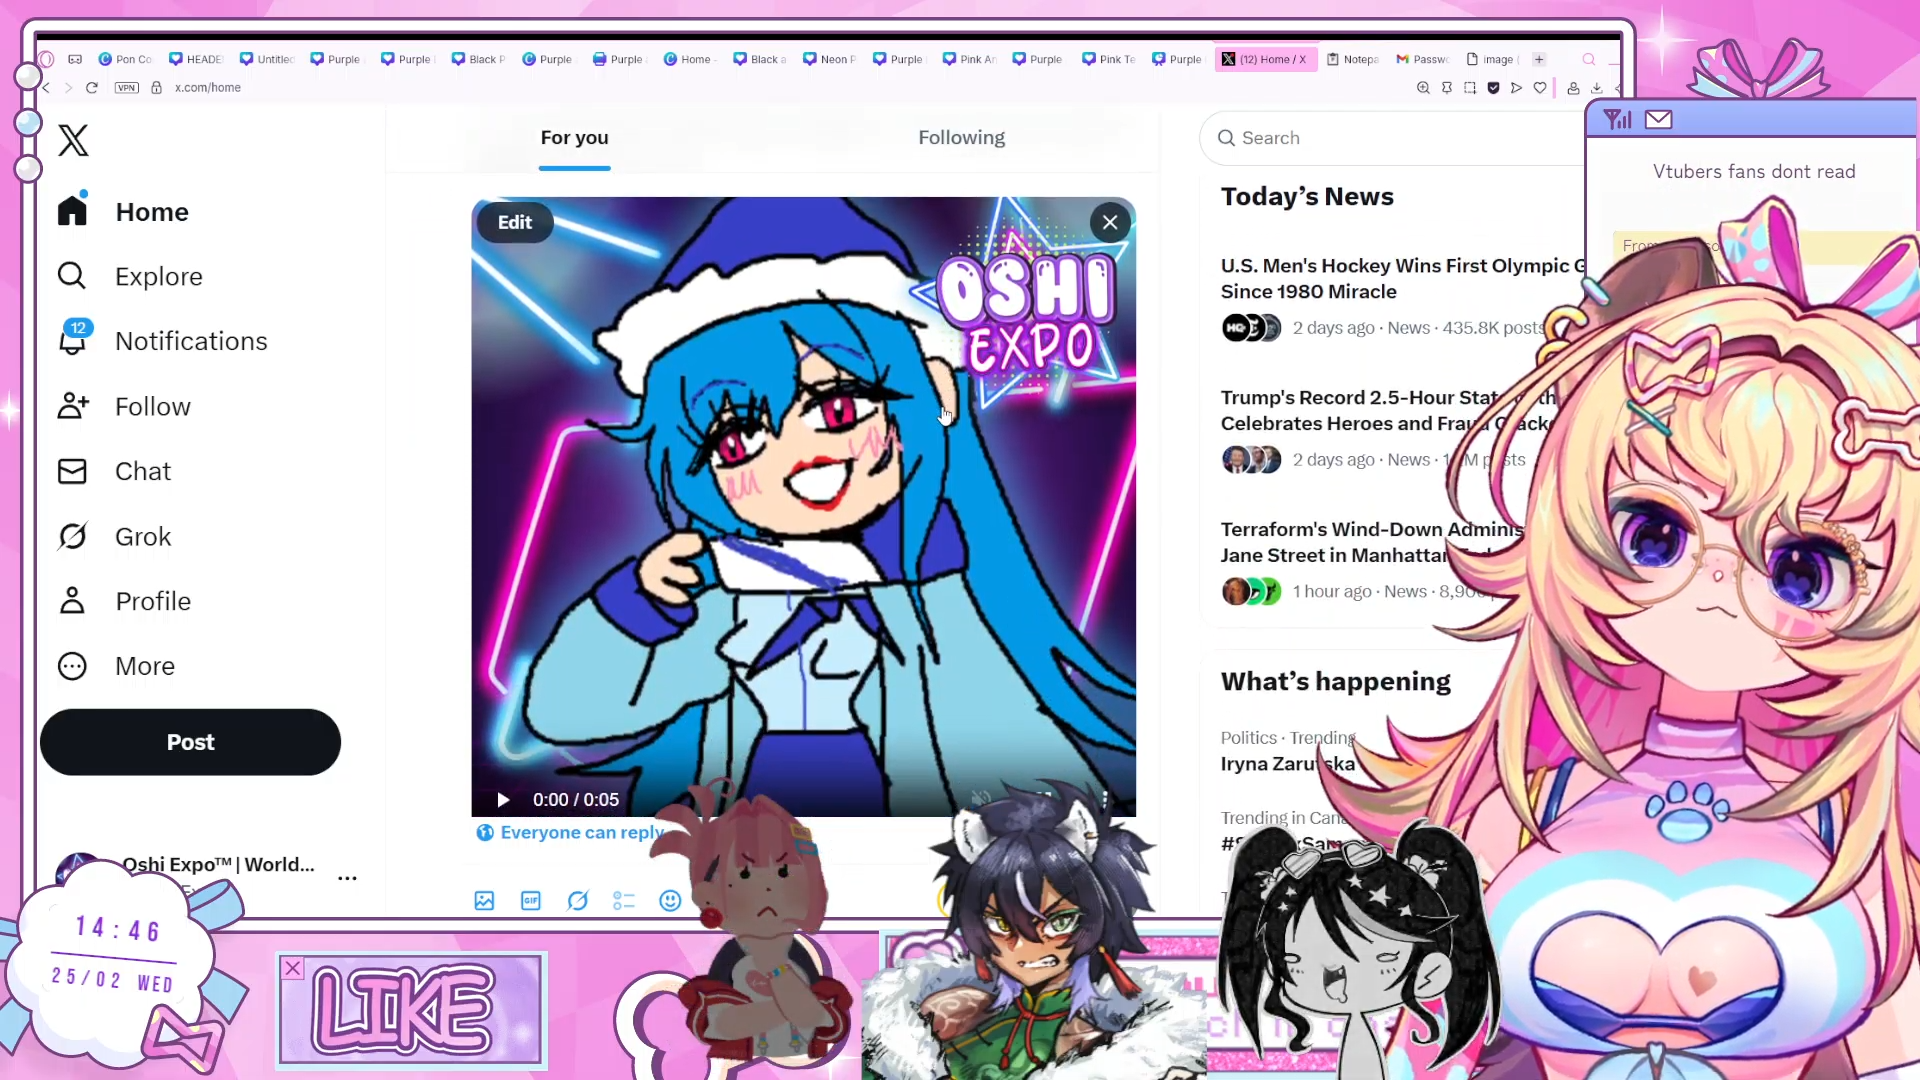Add a GIF to the post

[531, 901]
